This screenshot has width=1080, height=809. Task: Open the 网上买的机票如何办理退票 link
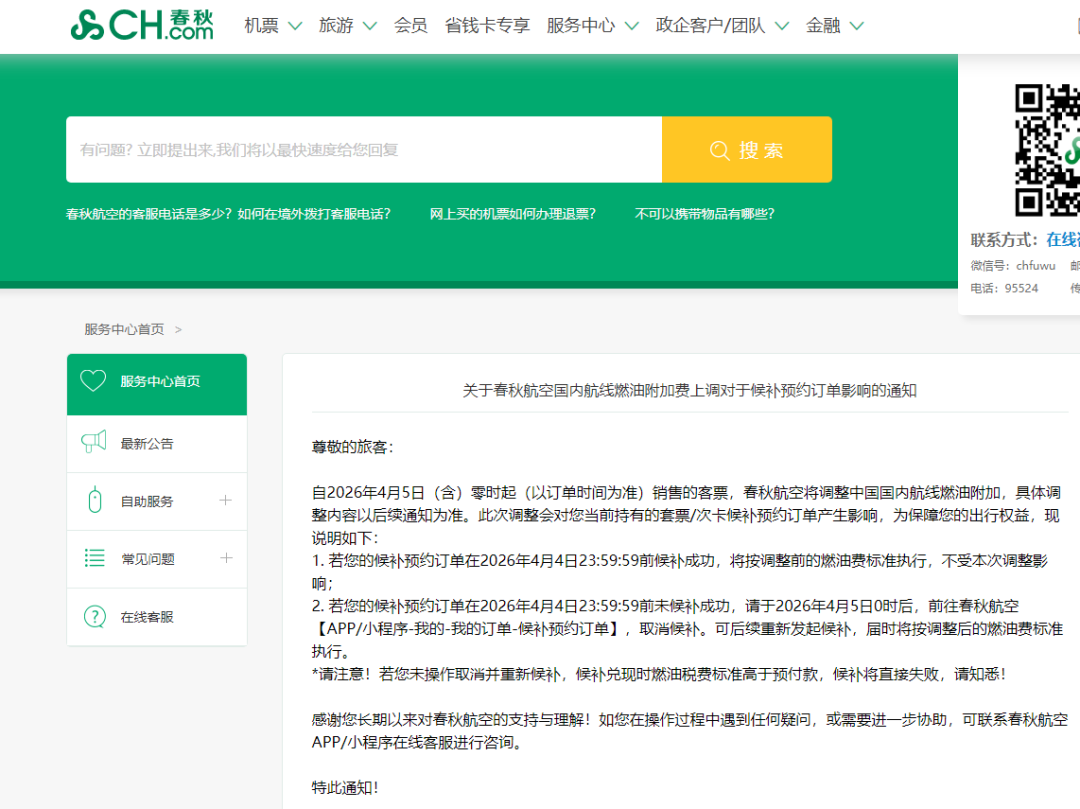[x=512, y=213]
